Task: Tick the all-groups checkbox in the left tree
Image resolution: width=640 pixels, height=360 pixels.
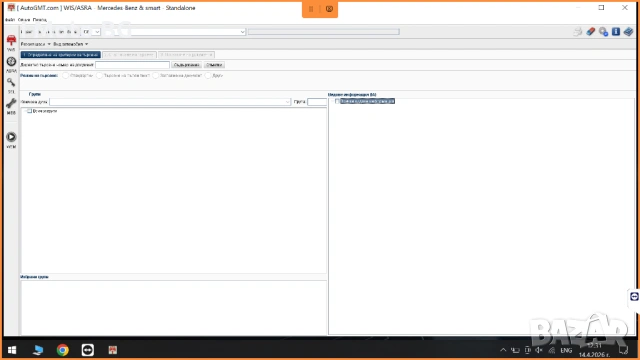Action: [29, 111]
